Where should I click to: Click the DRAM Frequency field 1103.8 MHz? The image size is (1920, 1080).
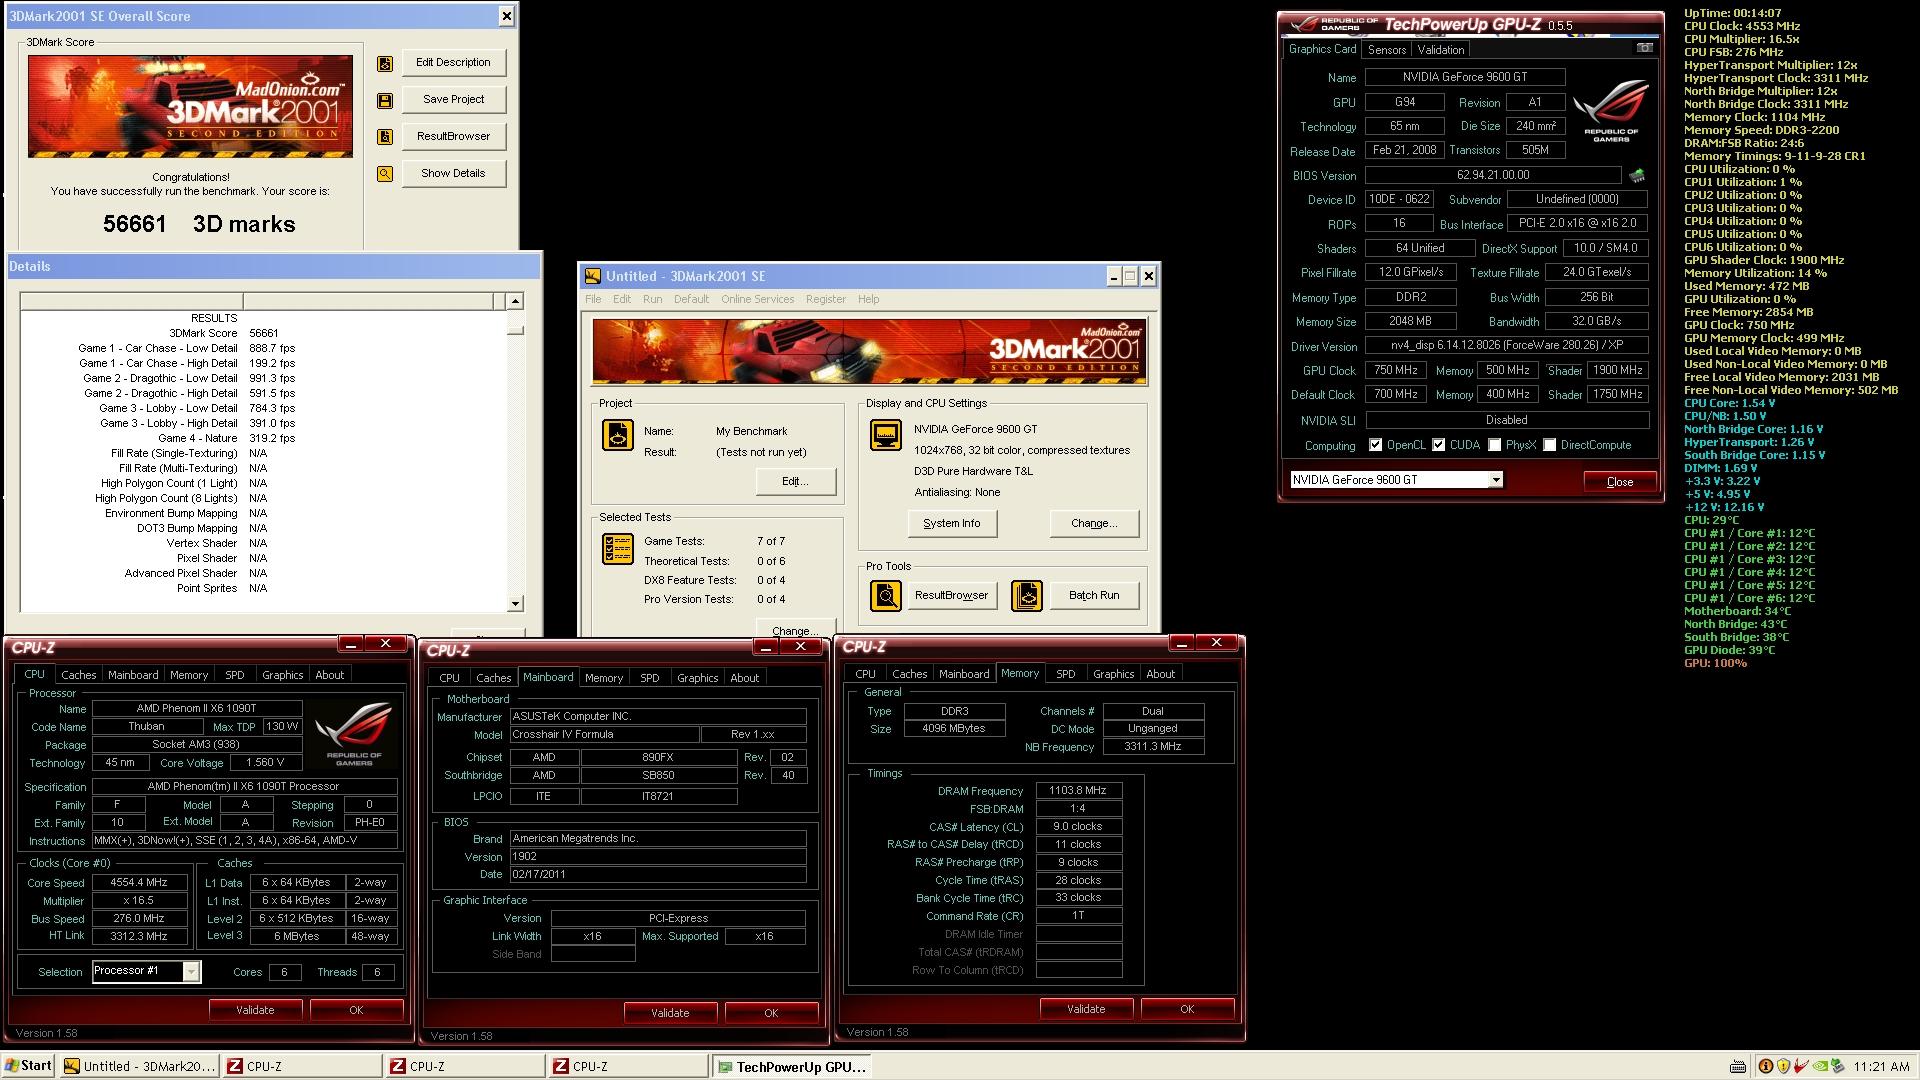[x=1078, y=790]
